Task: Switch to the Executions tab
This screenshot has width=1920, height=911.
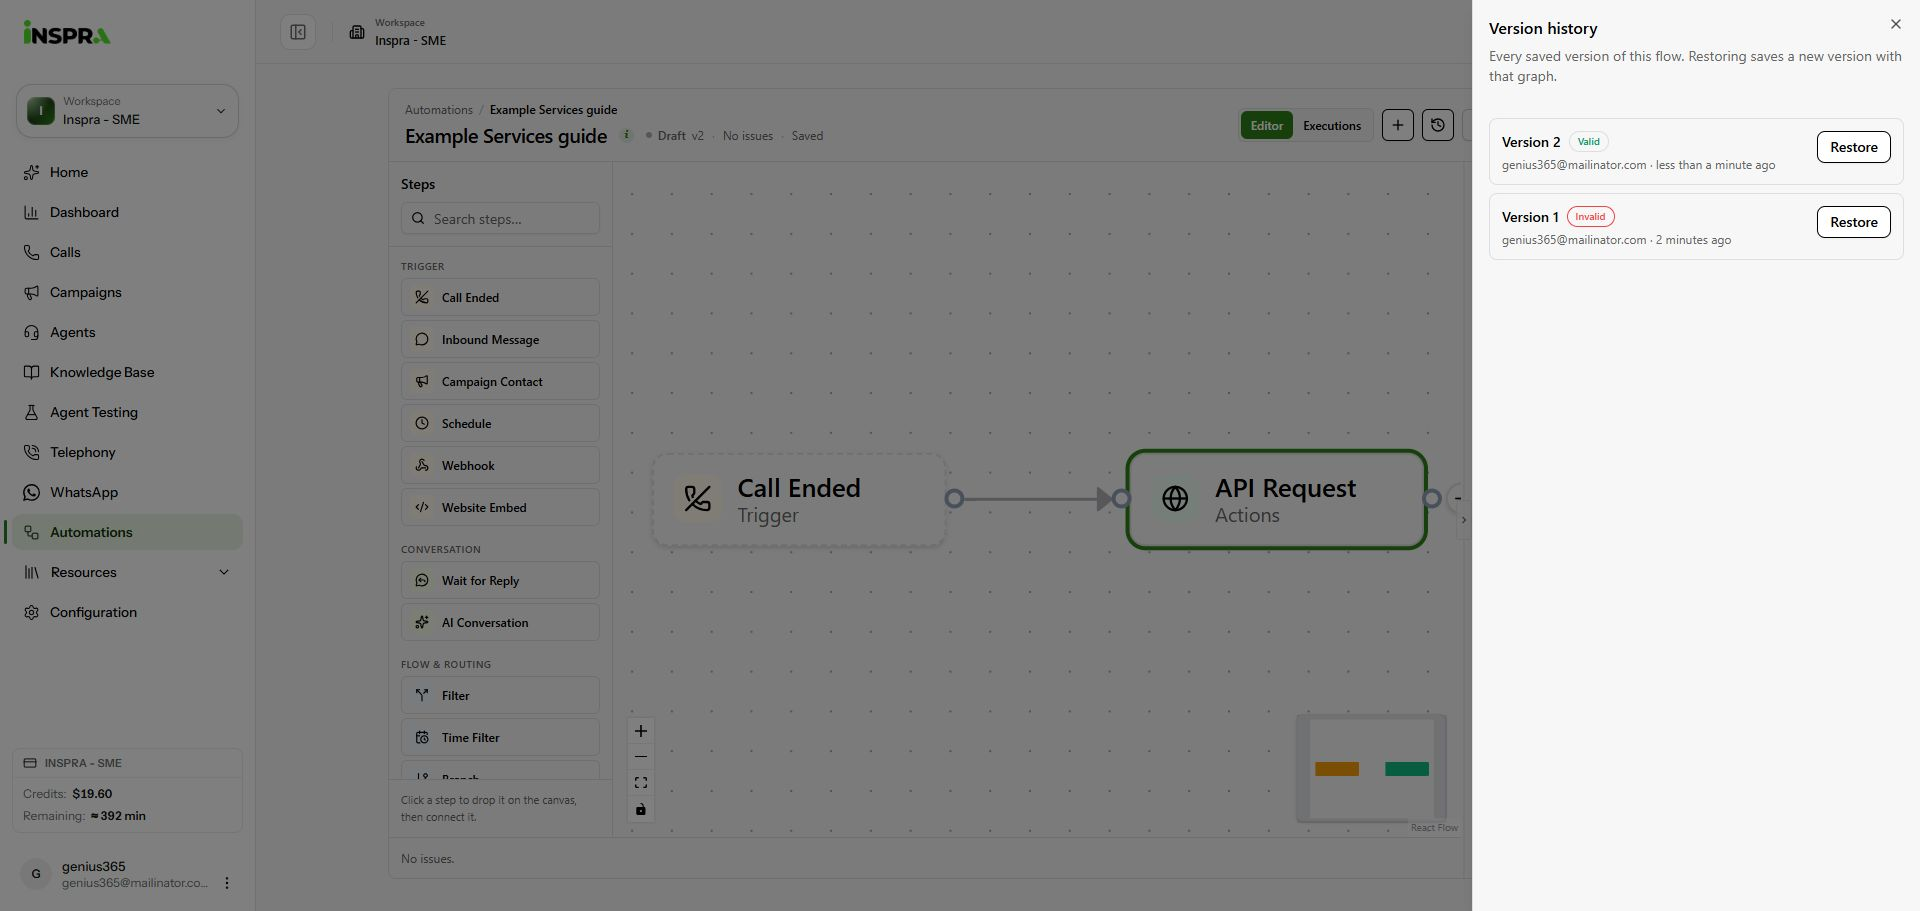Action: (1331, 126)
